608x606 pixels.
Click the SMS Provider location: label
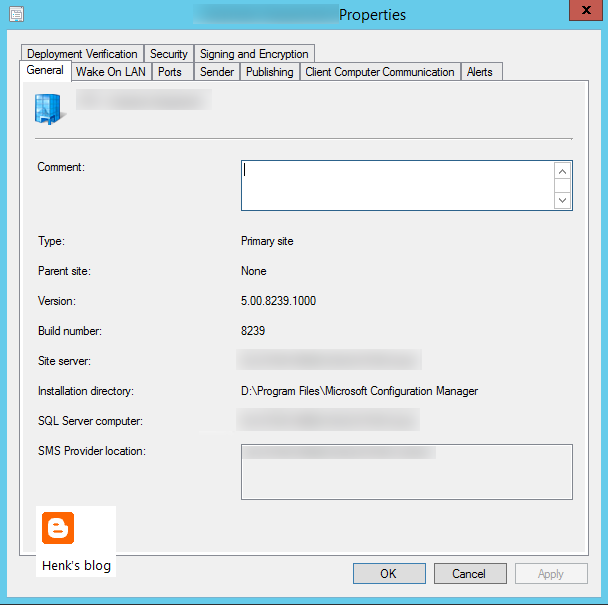tap(92, 451)
